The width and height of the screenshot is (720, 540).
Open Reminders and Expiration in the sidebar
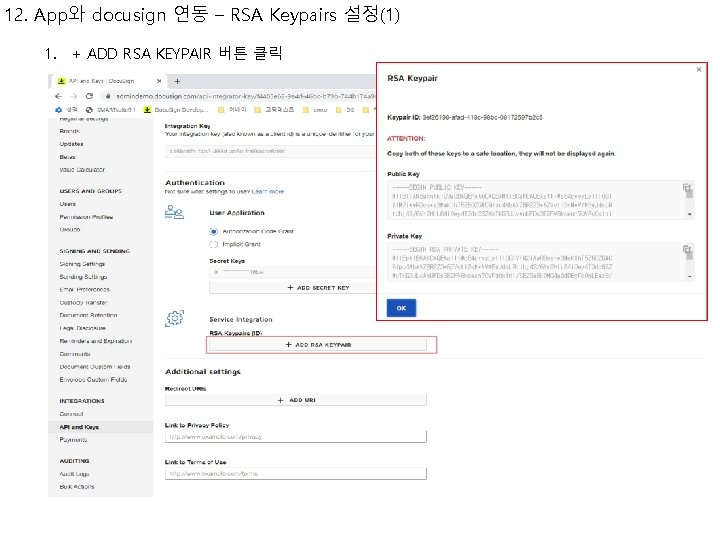pyautogui.click(x=96, y=341)
